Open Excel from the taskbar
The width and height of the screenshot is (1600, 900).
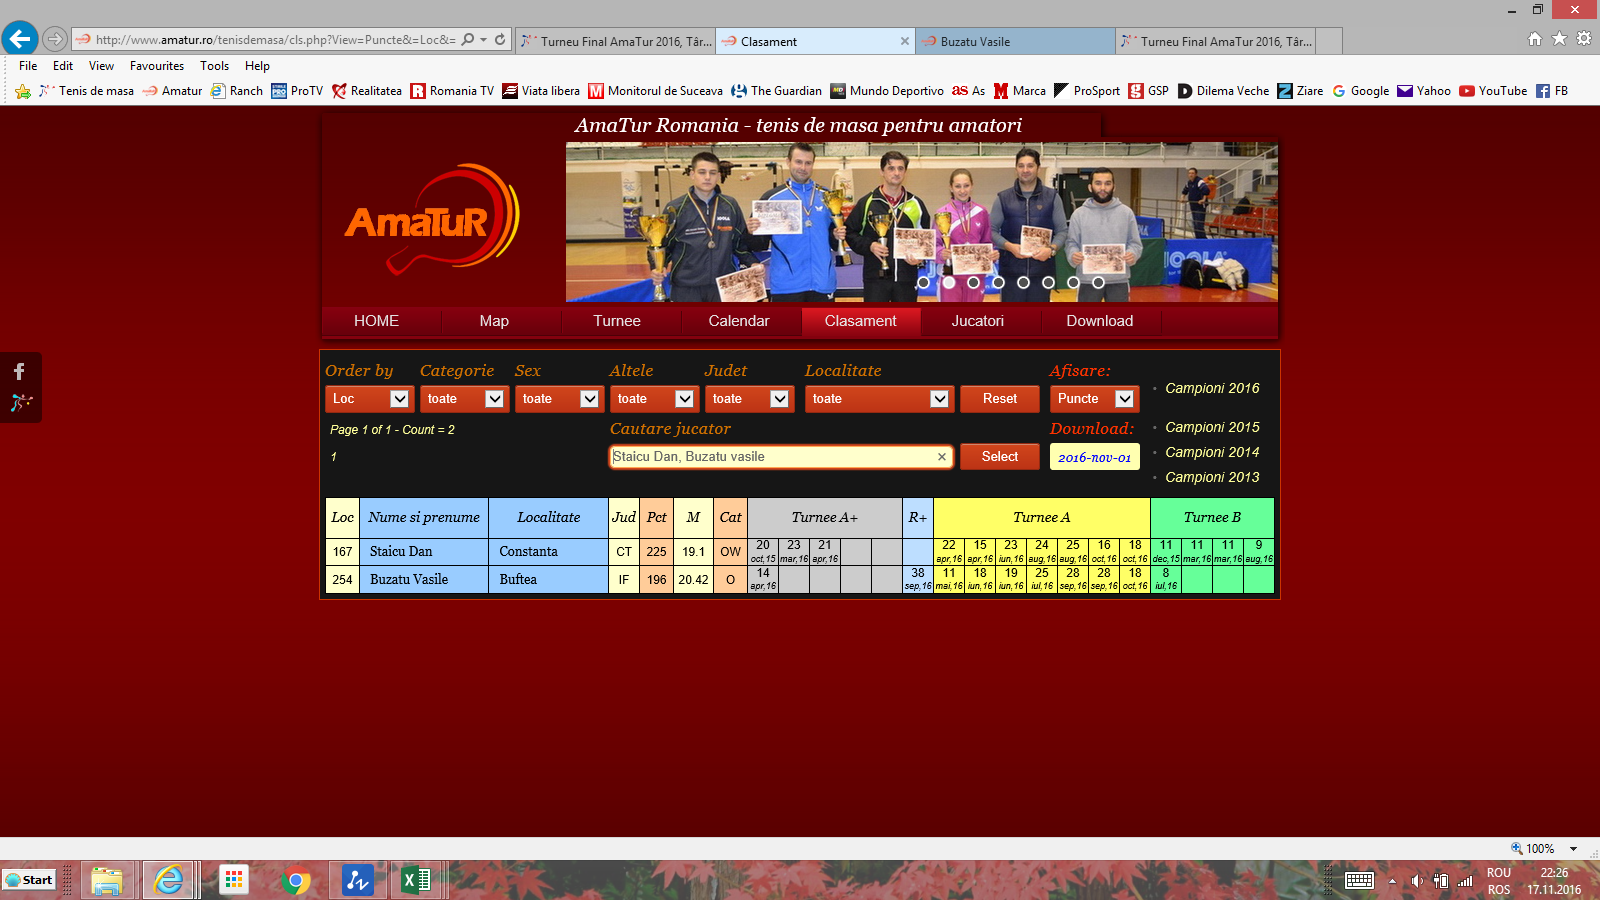pos(416,880)
